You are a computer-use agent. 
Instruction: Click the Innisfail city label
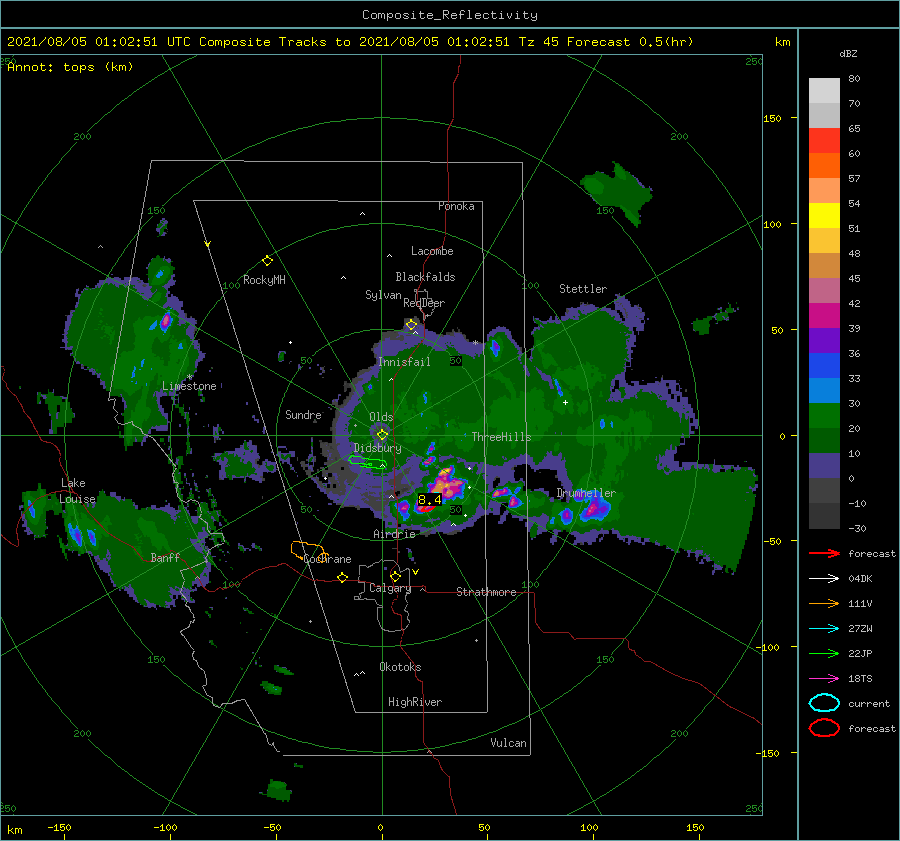pos(404,362)
